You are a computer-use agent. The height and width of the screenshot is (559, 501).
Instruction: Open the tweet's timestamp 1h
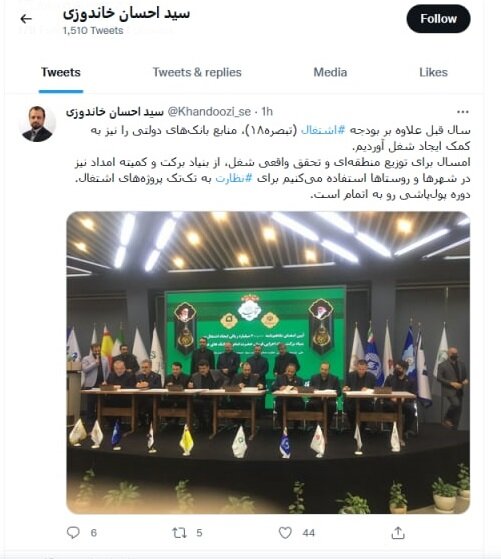click(267, 112)
